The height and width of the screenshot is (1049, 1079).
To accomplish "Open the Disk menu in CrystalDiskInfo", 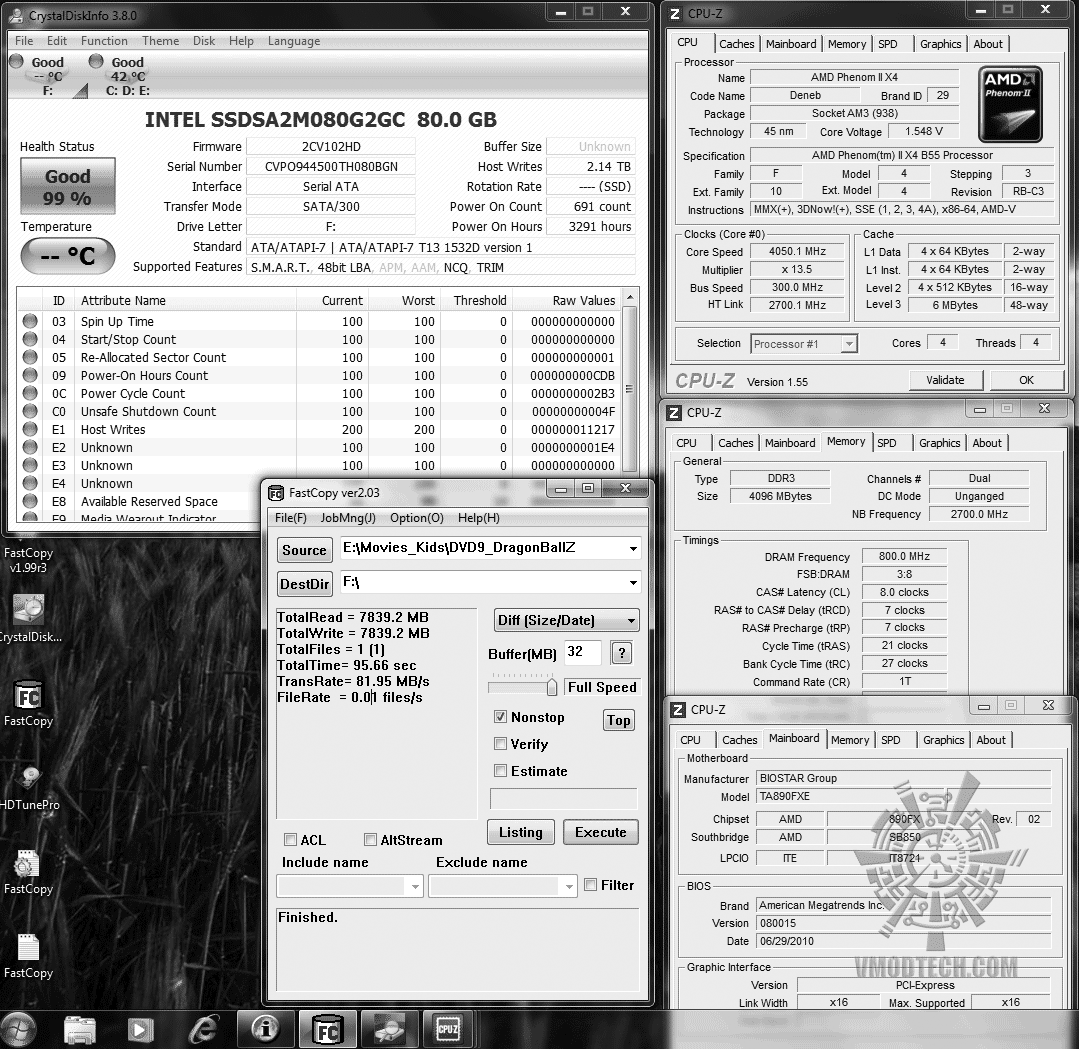I will [204, 41].
